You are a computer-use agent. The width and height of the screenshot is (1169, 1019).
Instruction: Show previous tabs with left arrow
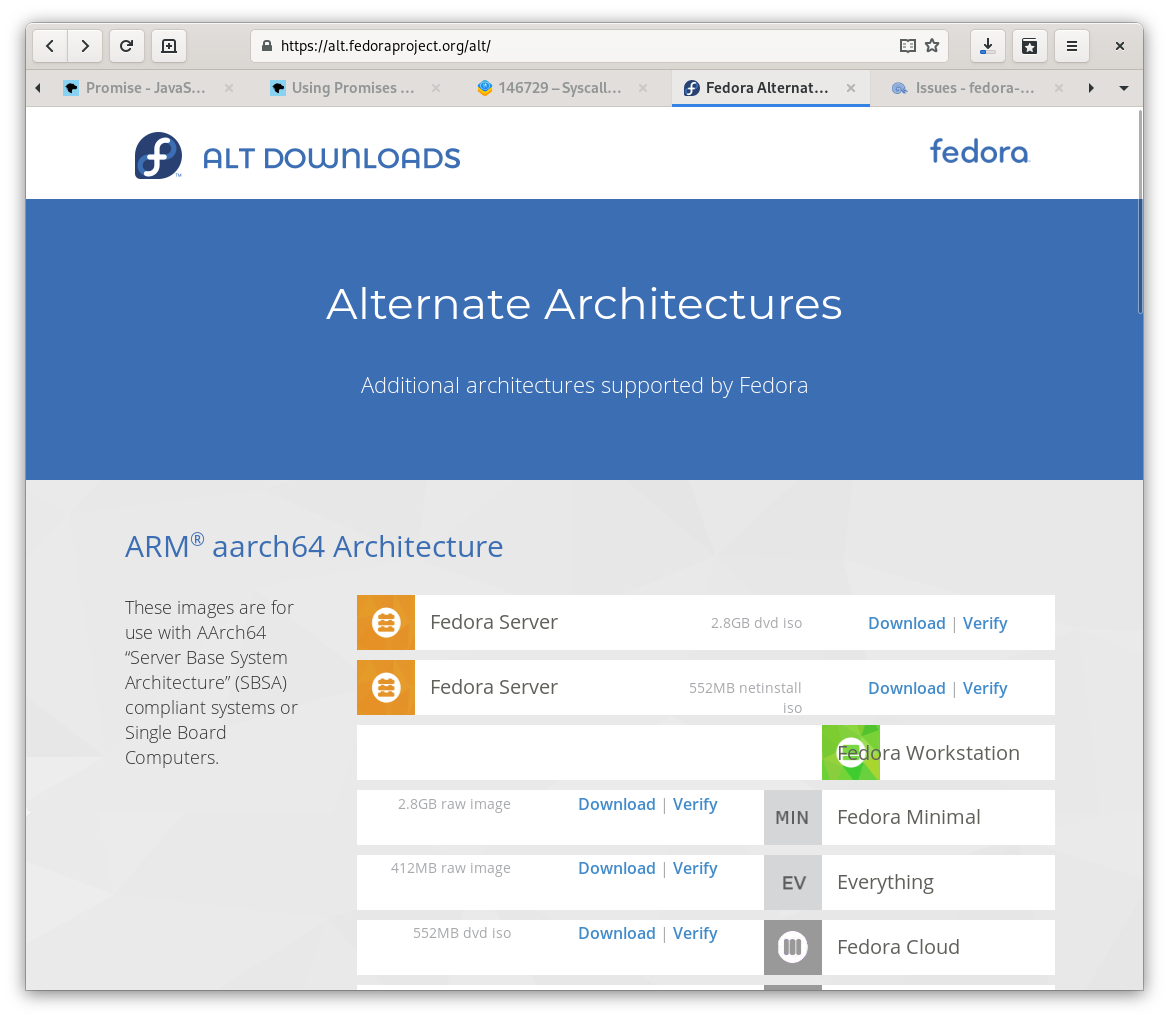38,88
